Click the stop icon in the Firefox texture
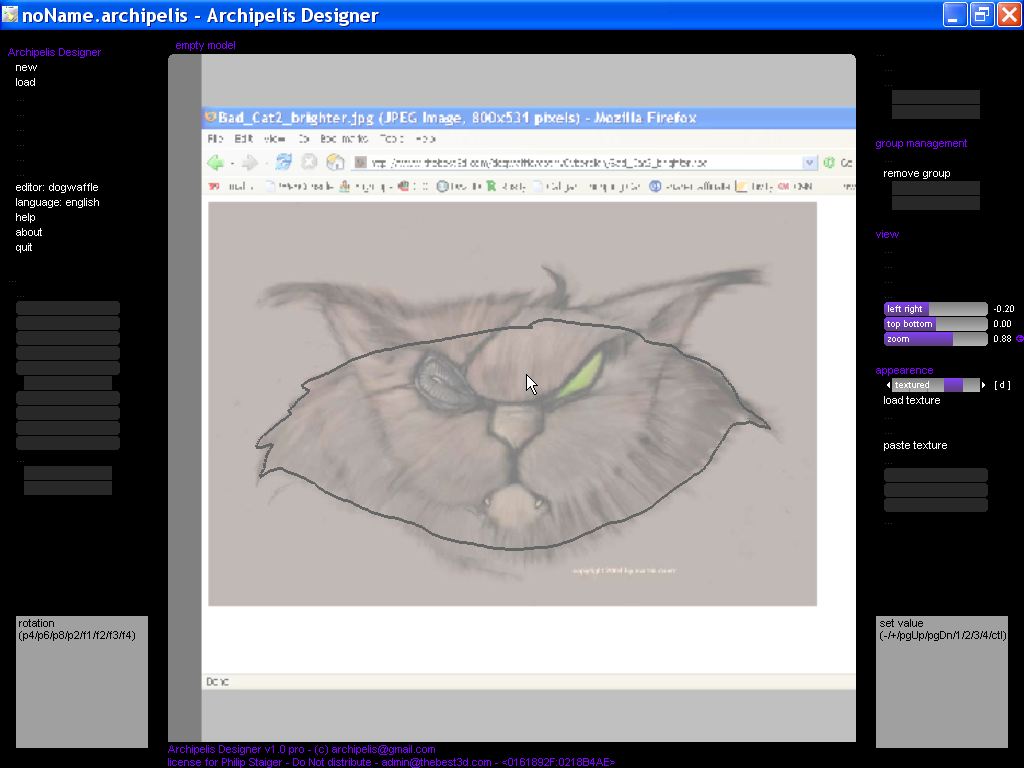Screen dimensions: 1024x768 coord(309,162)
